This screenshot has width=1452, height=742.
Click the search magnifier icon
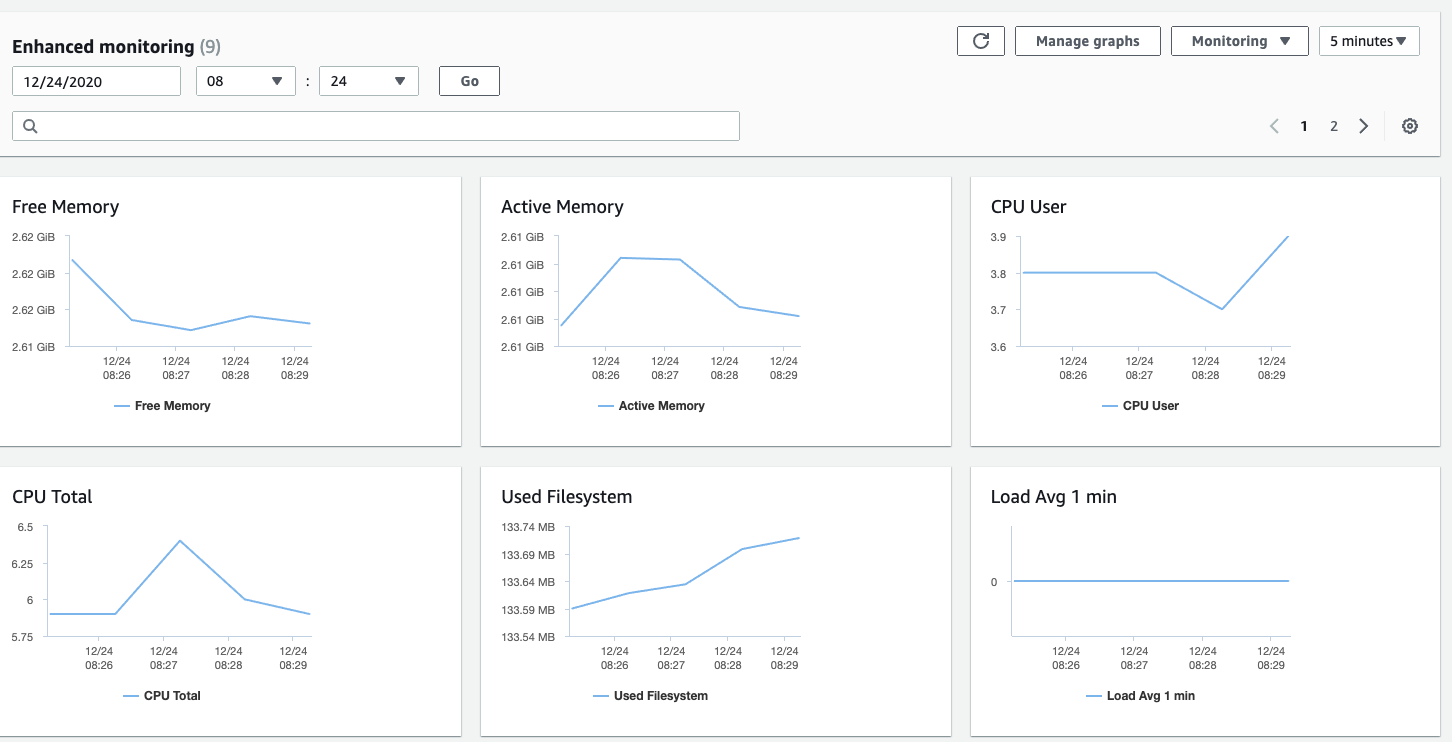[x=30, y=126]
